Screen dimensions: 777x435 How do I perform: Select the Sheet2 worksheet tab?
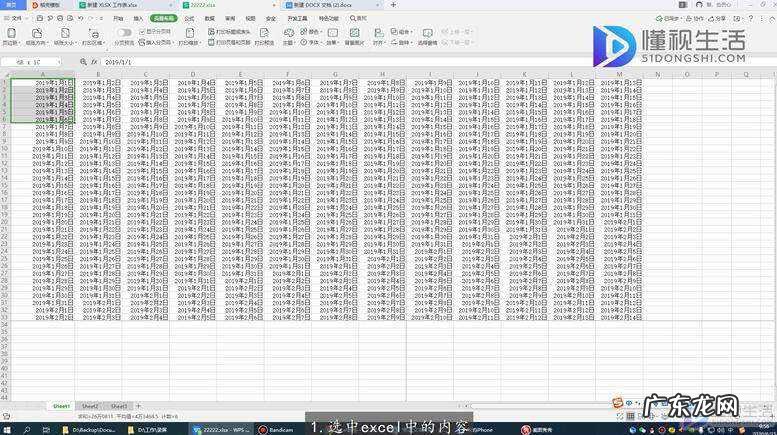[x=91, y=406]
